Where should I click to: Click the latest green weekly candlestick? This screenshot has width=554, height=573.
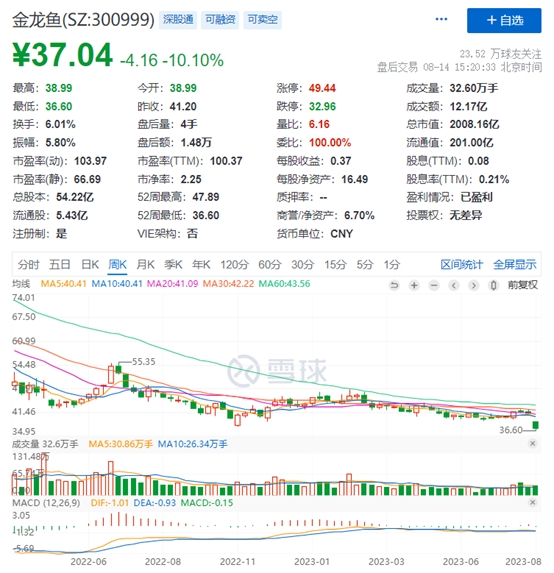click(536, 425)
